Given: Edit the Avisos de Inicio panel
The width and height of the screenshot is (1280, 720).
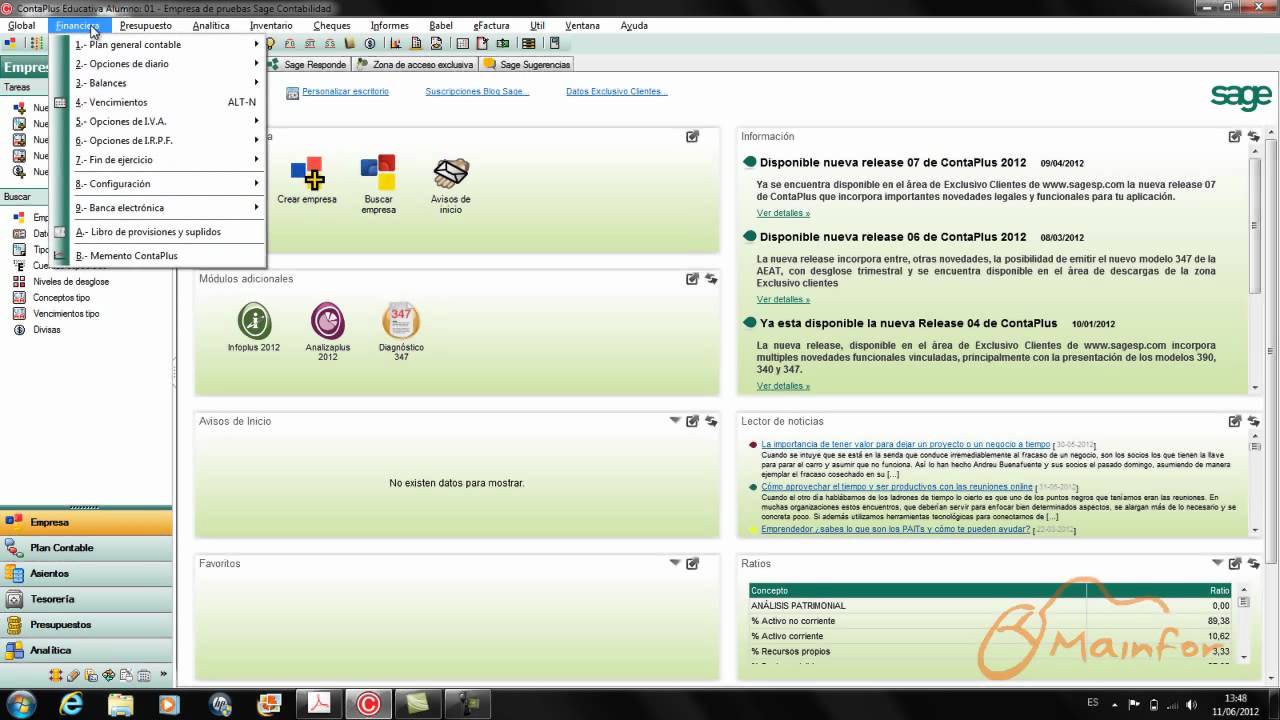Looking at the screenshot, I should point(692,421).
